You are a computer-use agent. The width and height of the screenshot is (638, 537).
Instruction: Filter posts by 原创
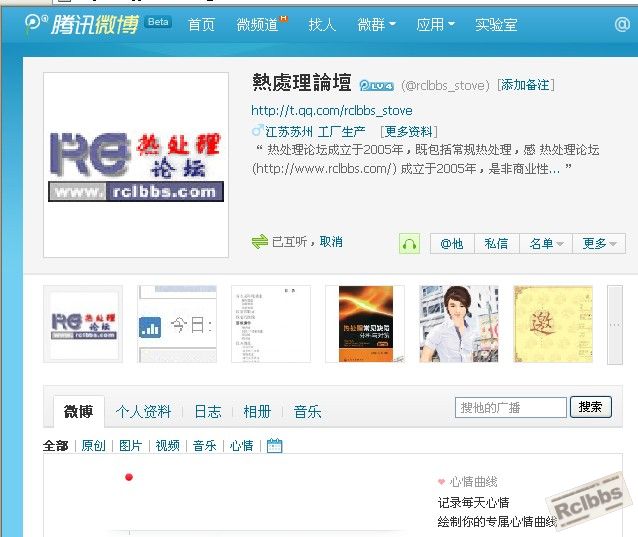pyautogui.click(x=94, y=446)
